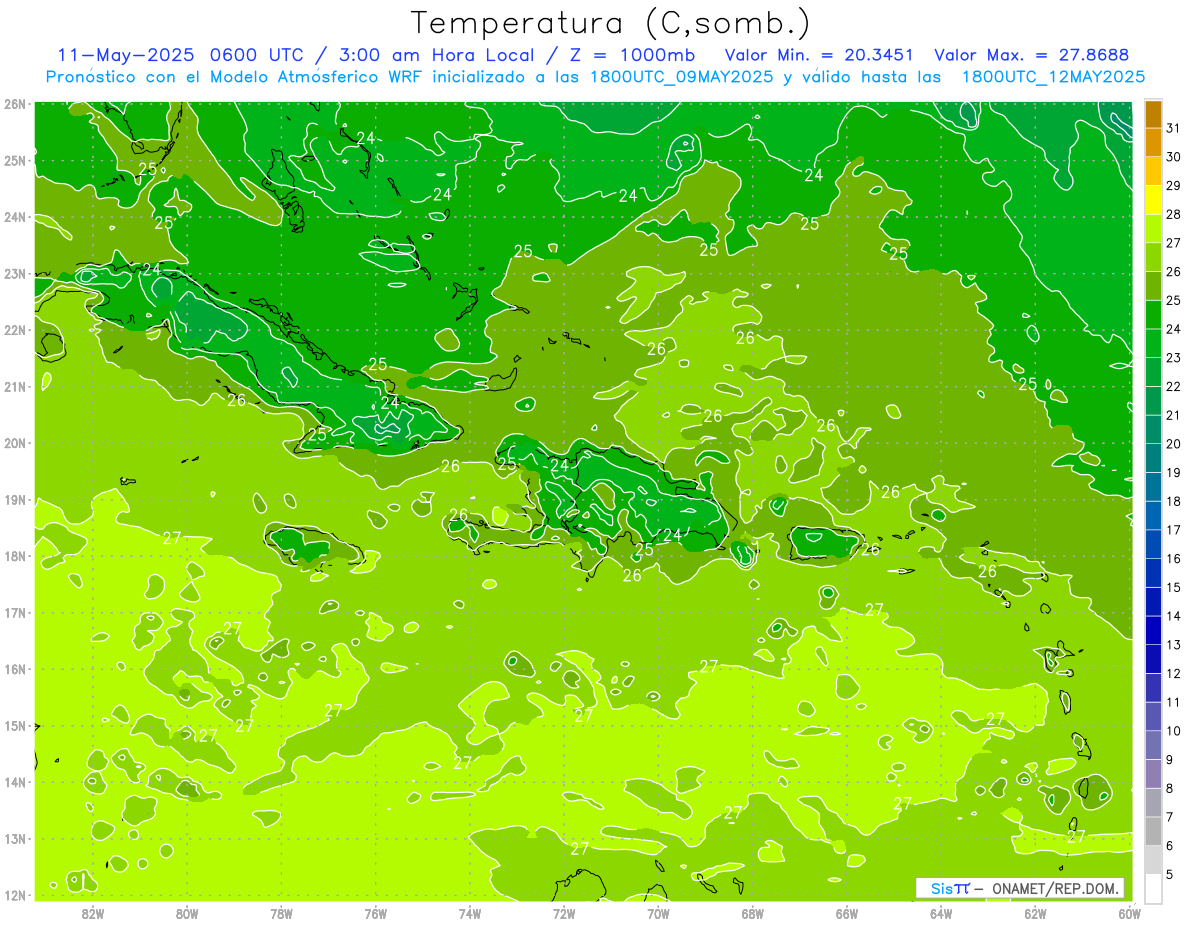Click the '17N' latitude axis label
Viewport: 1200px width, 927px height.
(15, 612)
